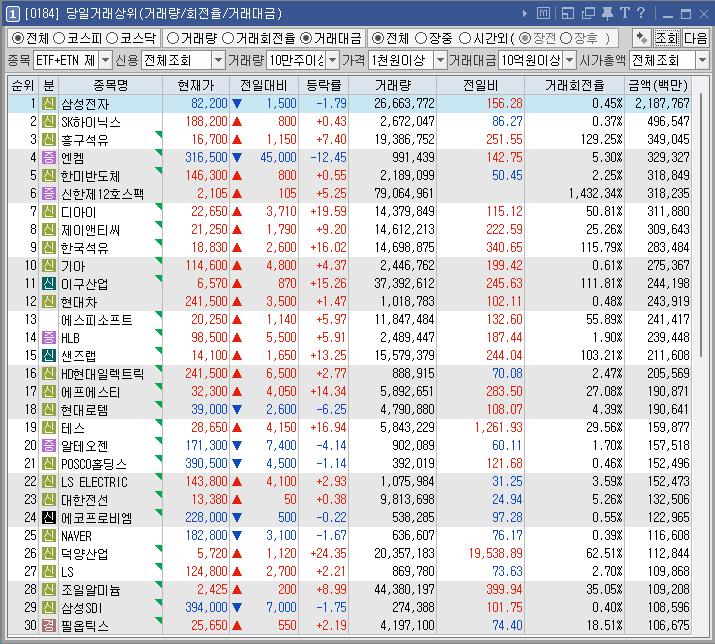Image resolution: width=715 pixels, height=644 pixels.
Task: Select the 거래회전율 radio button
Action: [228, 38]
